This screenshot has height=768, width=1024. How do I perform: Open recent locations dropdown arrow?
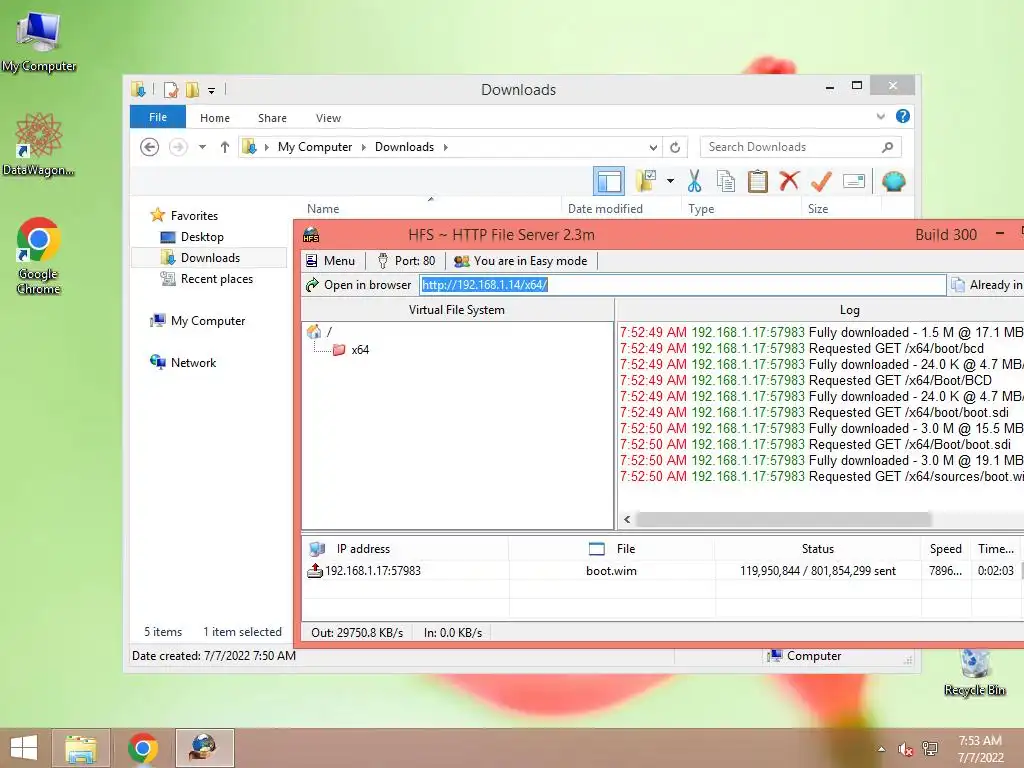202,147
